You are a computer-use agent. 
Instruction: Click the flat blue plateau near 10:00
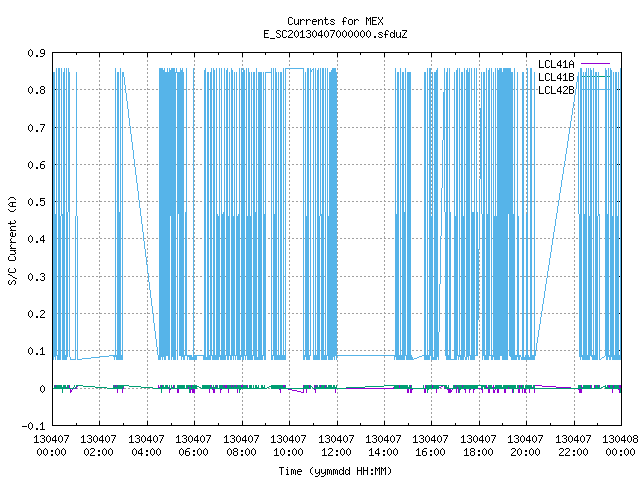click(294, 69)
